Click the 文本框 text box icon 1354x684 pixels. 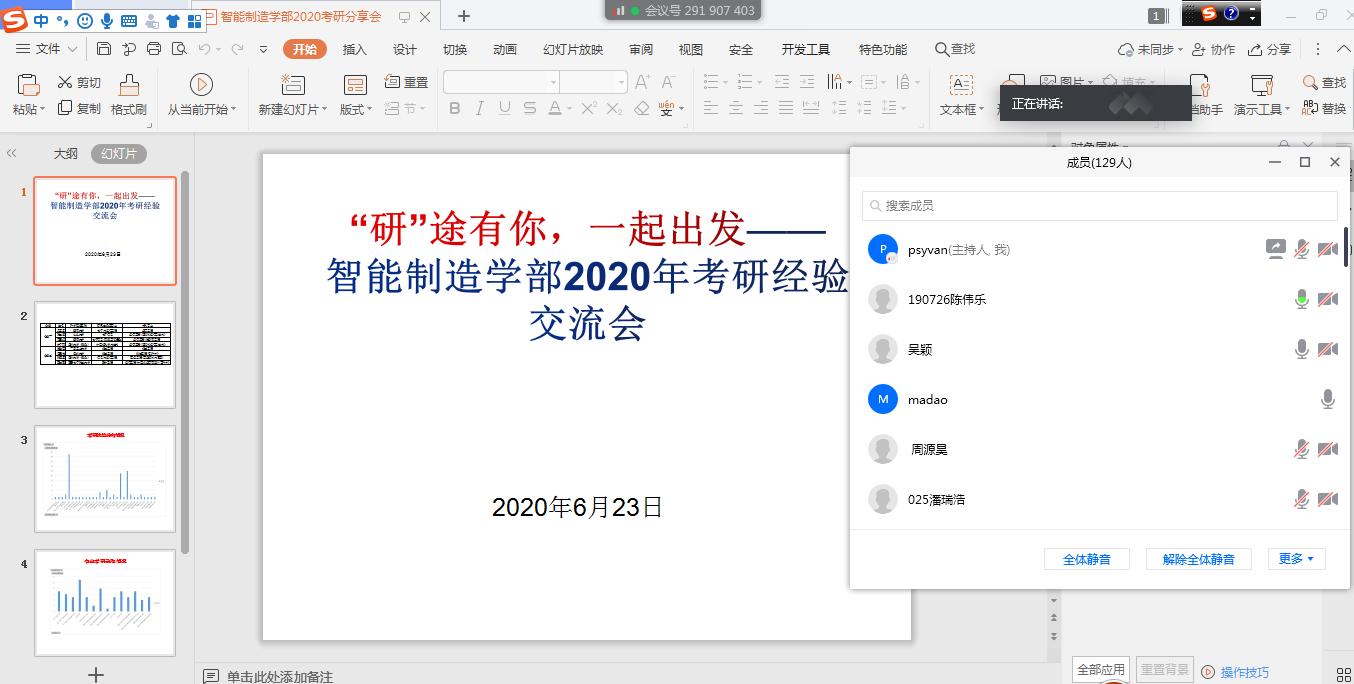(x=961, y=86)
